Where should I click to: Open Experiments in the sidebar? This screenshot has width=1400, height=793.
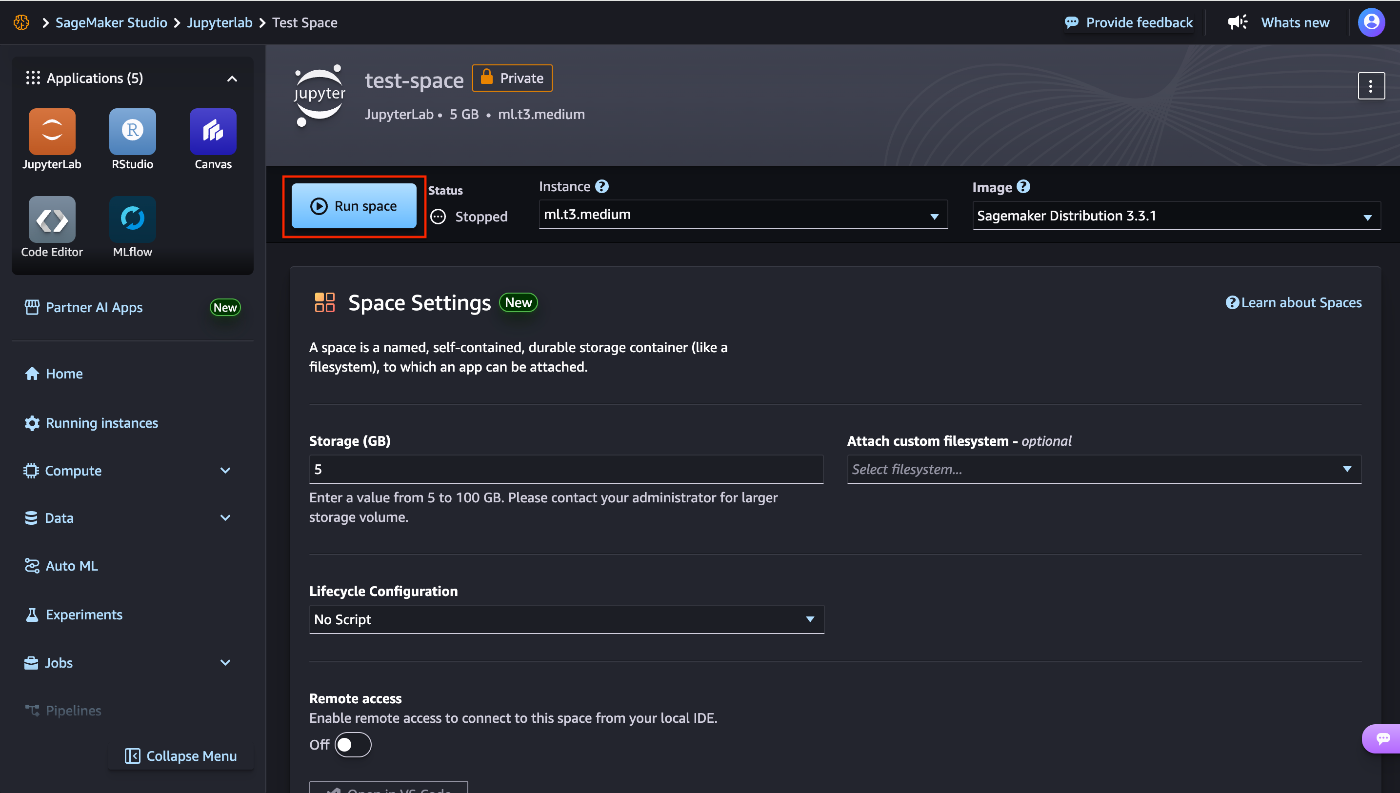(x=72, y=615)
